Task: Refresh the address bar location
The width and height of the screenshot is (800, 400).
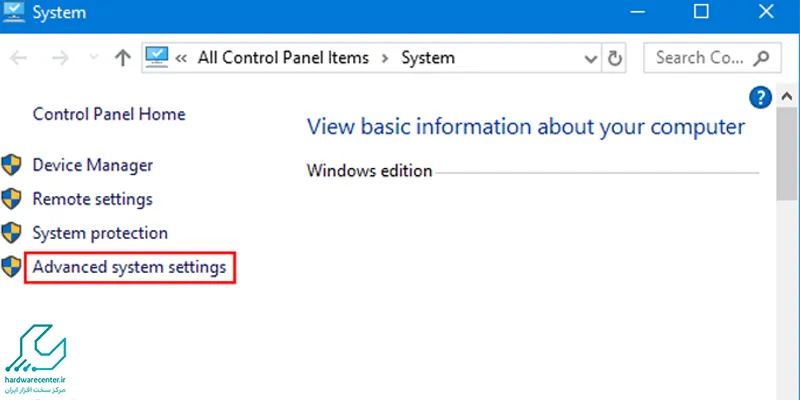Action: (x=616, y=58)
